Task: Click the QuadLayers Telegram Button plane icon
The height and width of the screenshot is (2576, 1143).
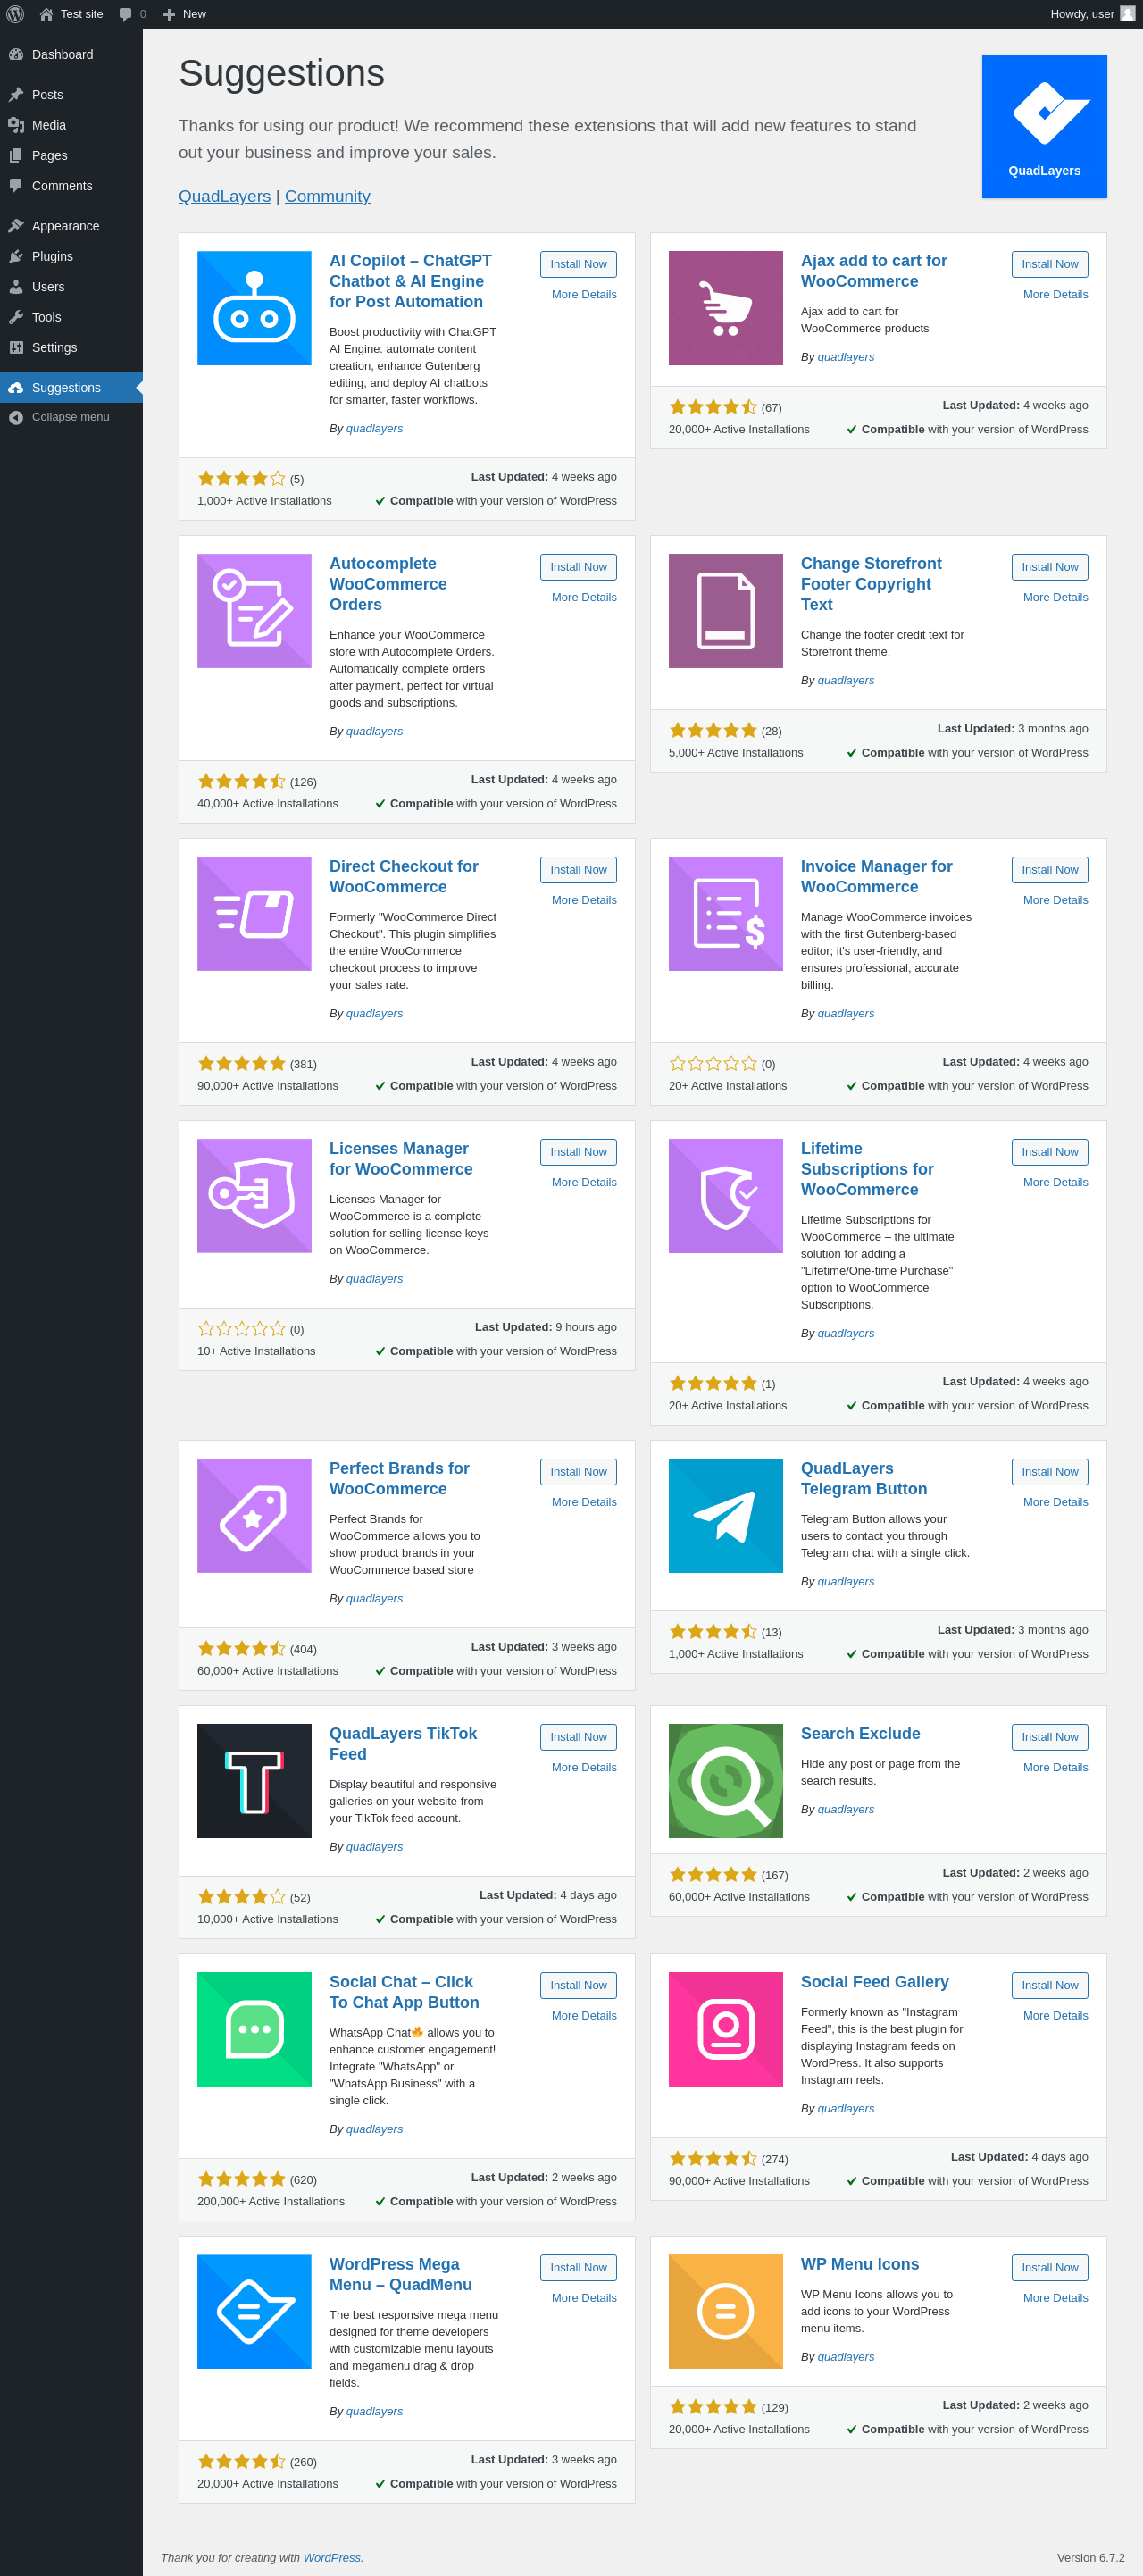Action: [x=725, y=1515]
